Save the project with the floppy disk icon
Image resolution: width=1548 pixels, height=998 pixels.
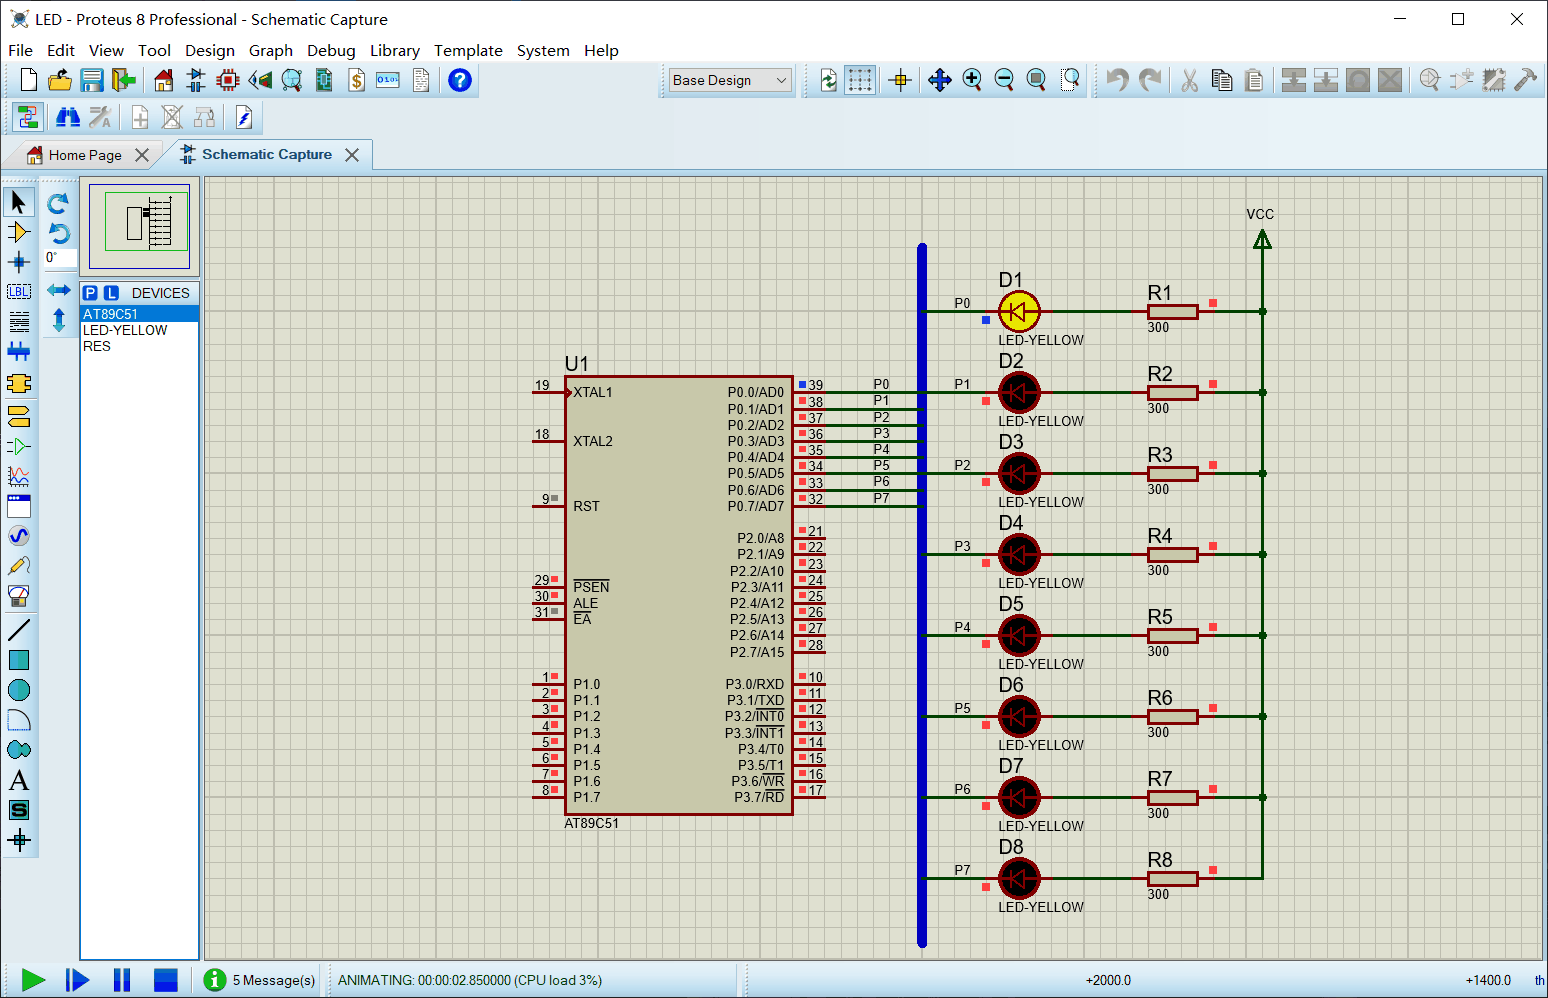click(x=92, y=80)
